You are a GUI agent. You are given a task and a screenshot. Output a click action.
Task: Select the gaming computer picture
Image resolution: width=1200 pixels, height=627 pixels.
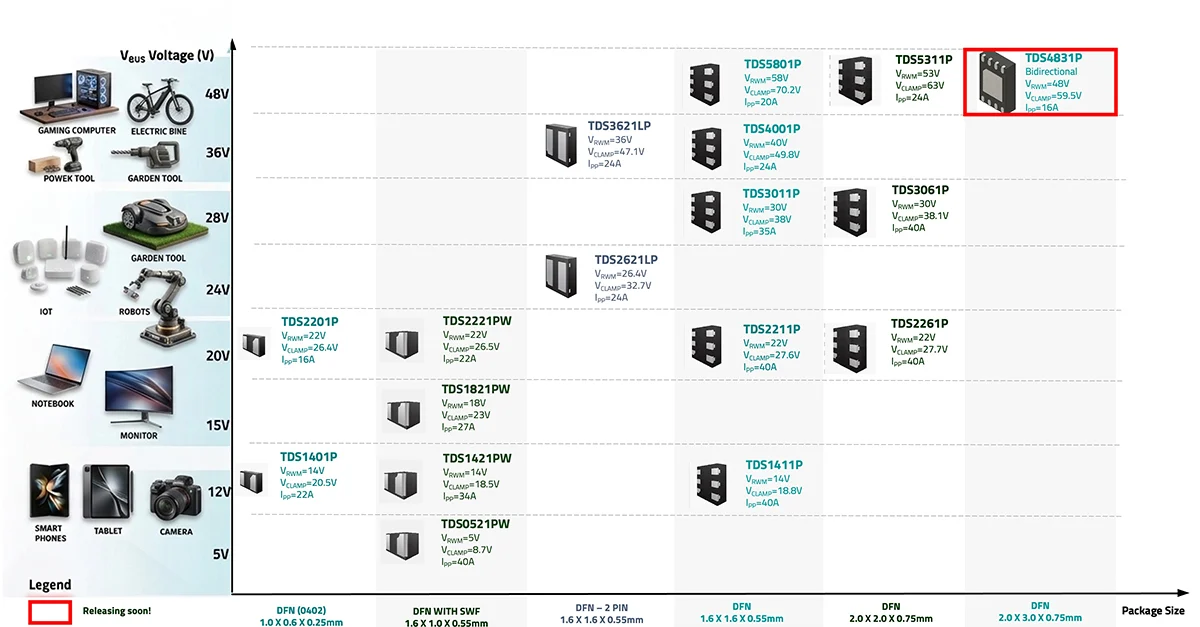[x=75, y=97]
